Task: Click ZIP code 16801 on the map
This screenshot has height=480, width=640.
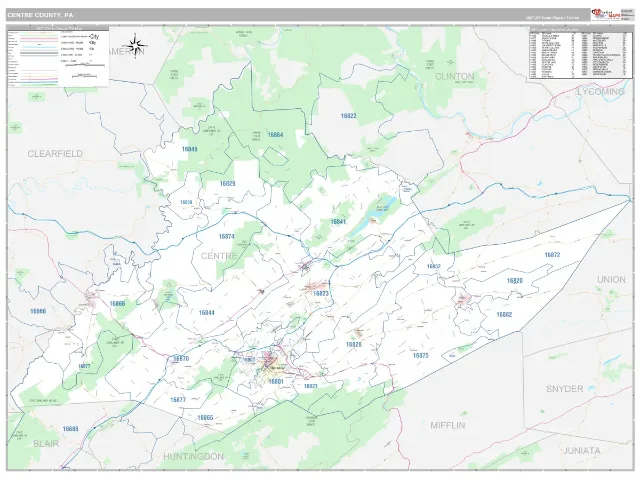Action: click(x=276, y=382)
